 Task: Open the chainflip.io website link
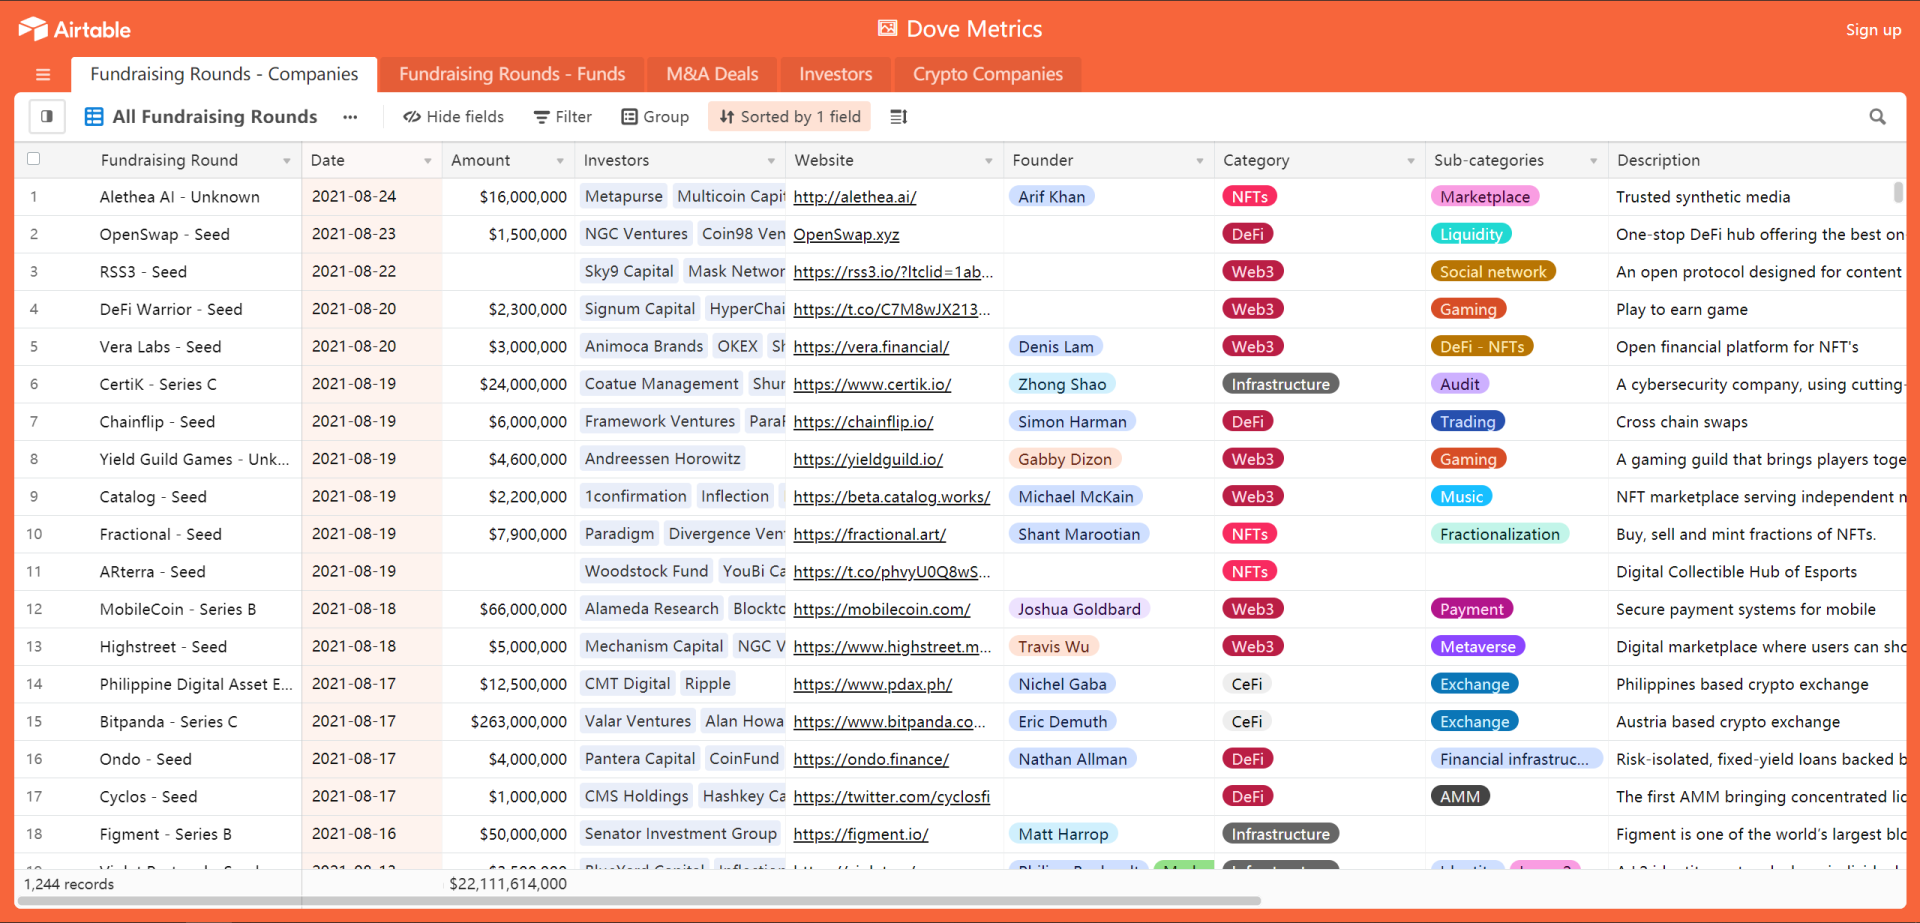[863, 422]
